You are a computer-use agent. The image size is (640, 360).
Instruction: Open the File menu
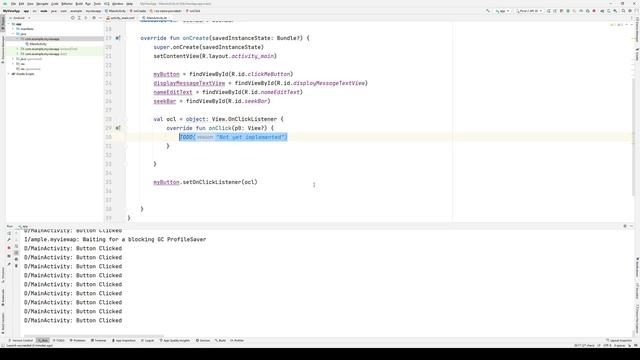[13, 4]
